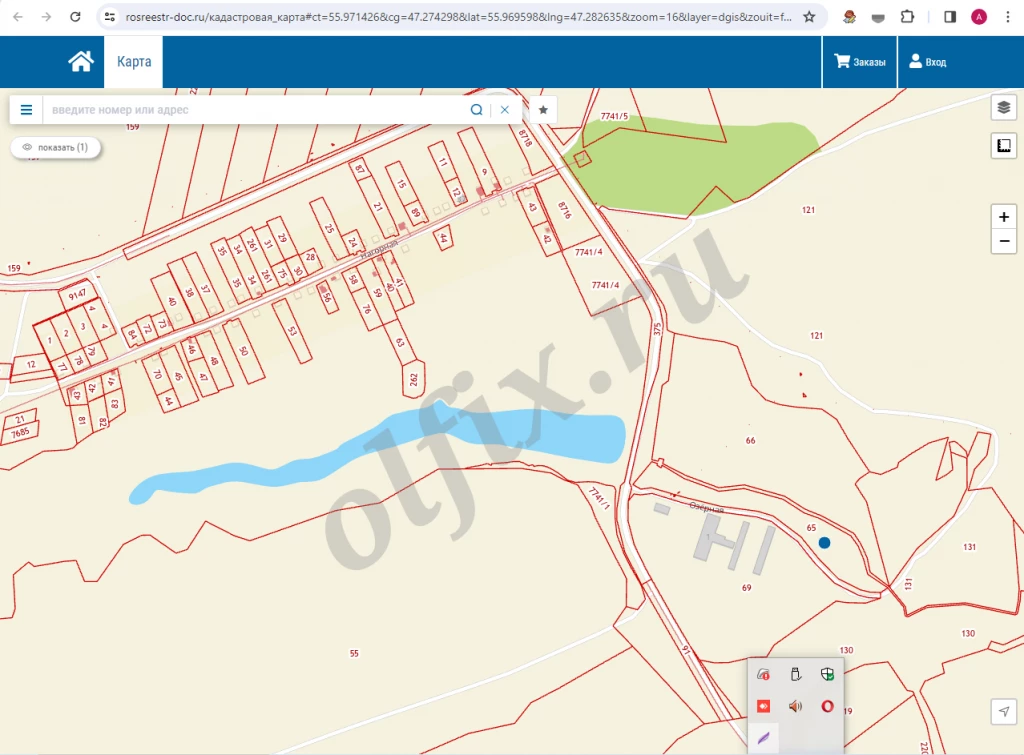Open favorites star next to search bar

tap(543, 110)
